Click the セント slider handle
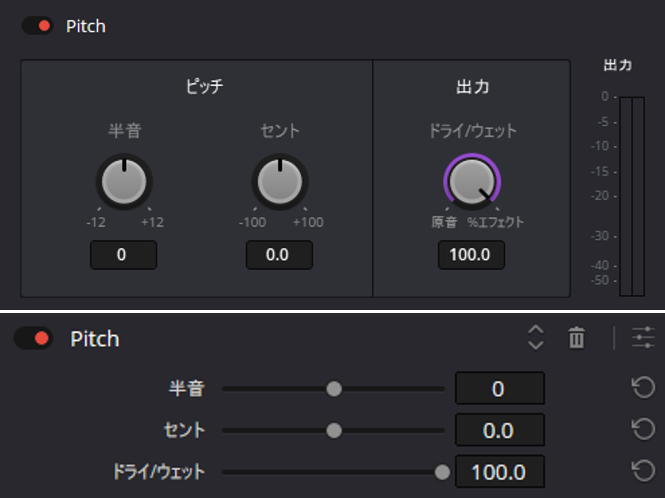The width and height of the screenshot is (665, 498). tap(334, 430)
